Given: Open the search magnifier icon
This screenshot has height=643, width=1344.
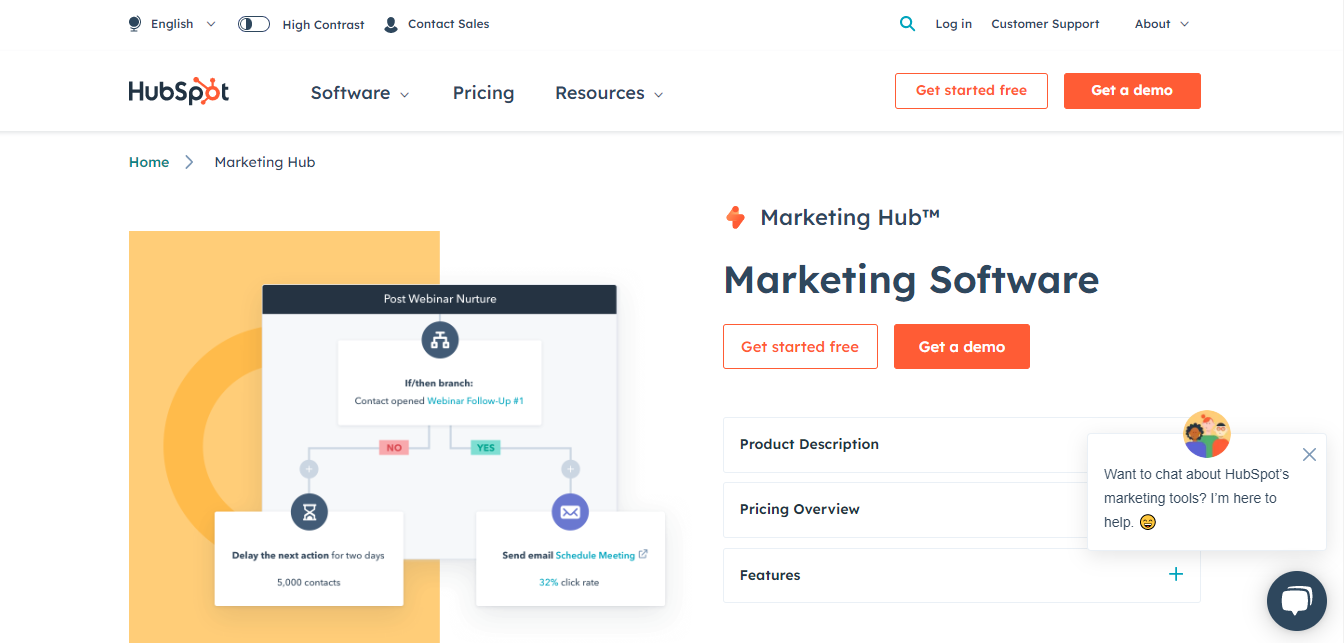Looking at the screenshot, I should pyautogui.click(x=907, y=24).
